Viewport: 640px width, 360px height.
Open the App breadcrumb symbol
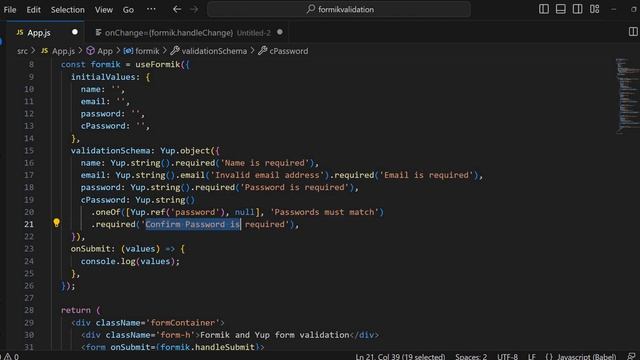click(105, 51)
